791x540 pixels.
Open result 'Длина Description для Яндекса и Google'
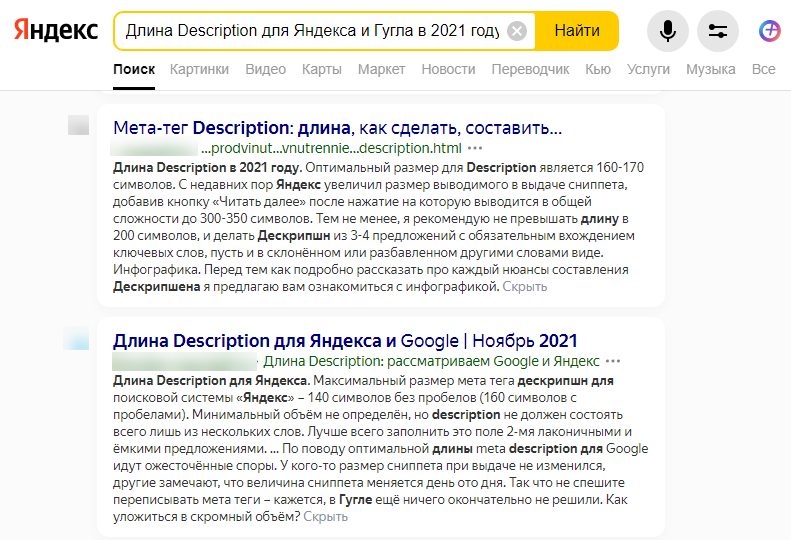[x=345, y=341]
